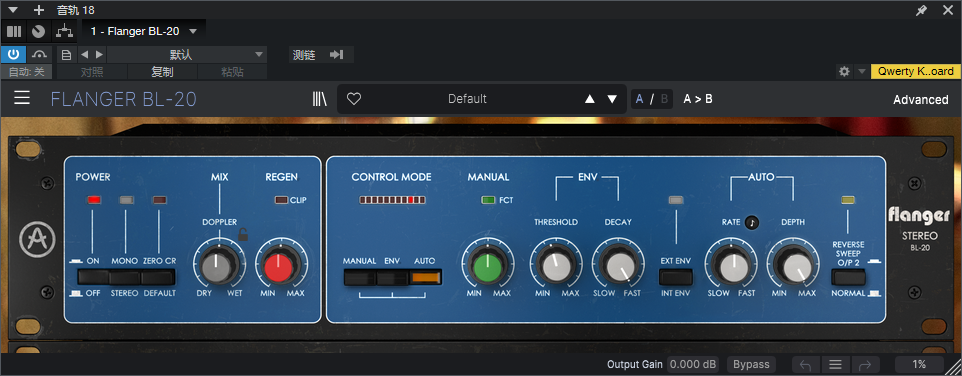Click the 复制 copy button
The width and height of the screenshot is (962, 376).
[163, 72]
